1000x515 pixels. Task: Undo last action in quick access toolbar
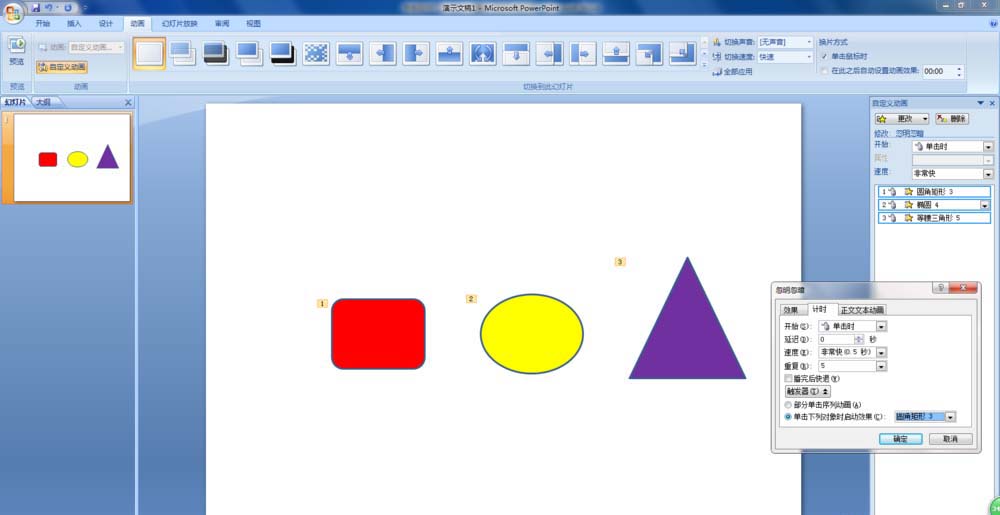tap(48, 8)
